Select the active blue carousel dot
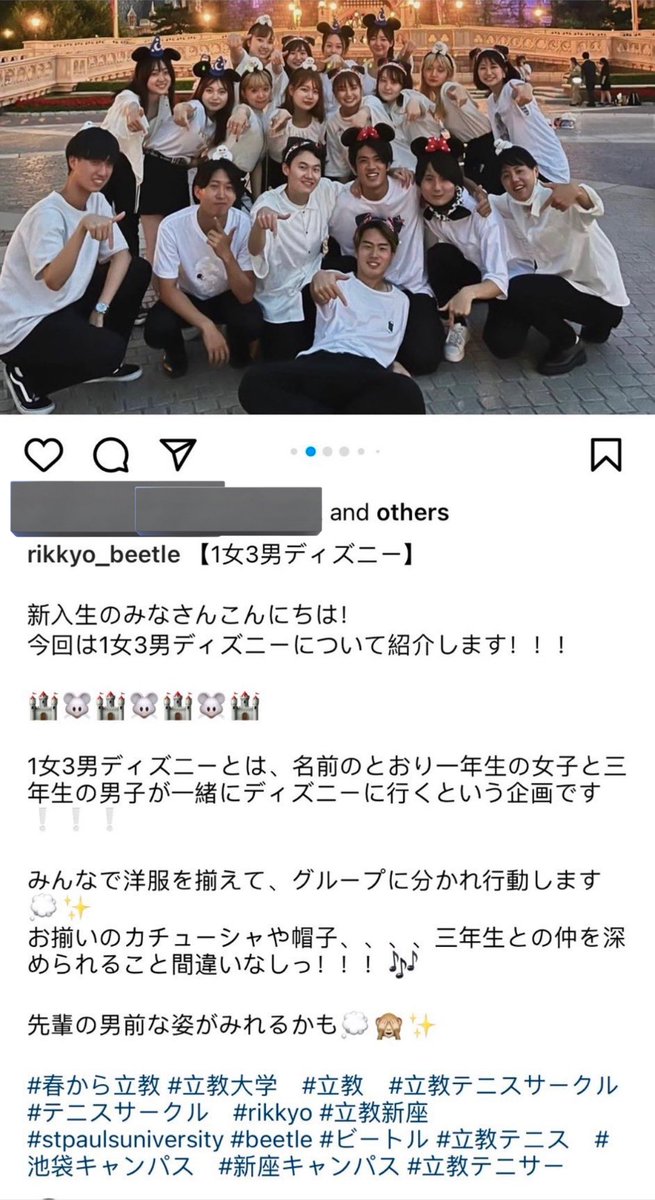Screen dimensions: 655x1200 click(x=310, y=451)
